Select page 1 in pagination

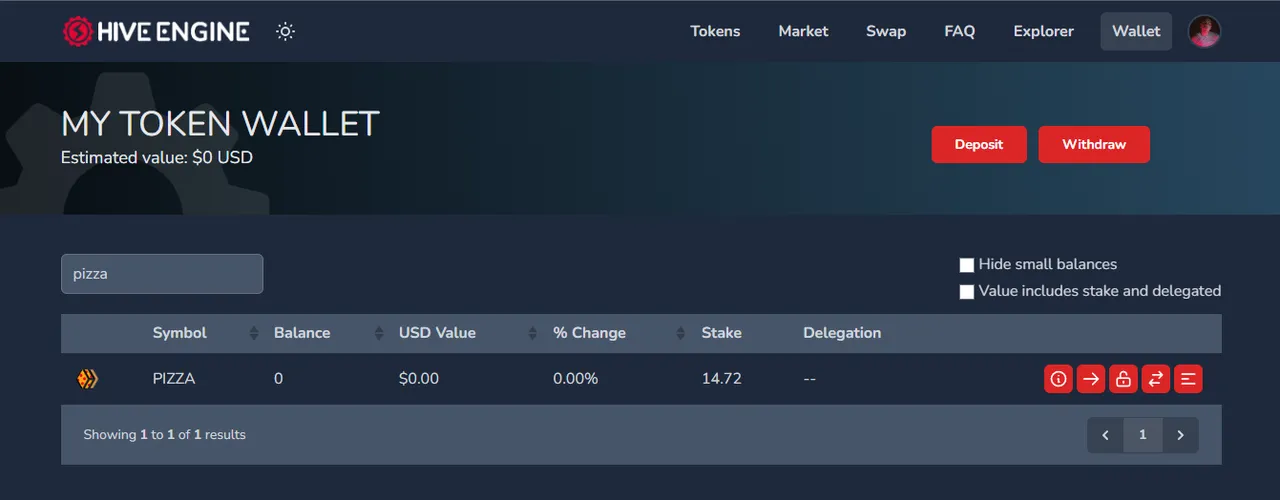(x=1143, y=435)
